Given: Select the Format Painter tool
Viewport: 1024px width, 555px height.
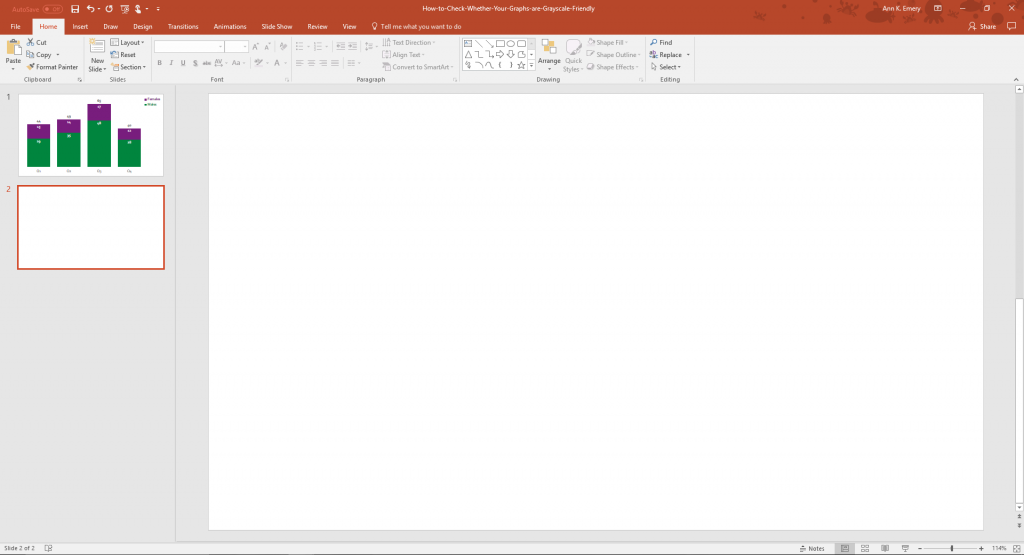Looking at the screenshot, I should pyautogui.click(x=52, y=67).
